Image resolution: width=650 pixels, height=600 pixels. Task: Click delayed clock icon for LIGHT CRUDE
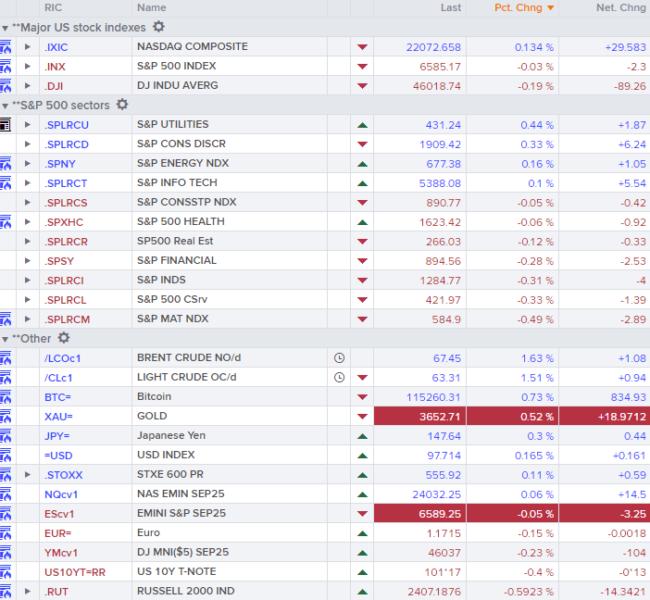pos(339,377)
